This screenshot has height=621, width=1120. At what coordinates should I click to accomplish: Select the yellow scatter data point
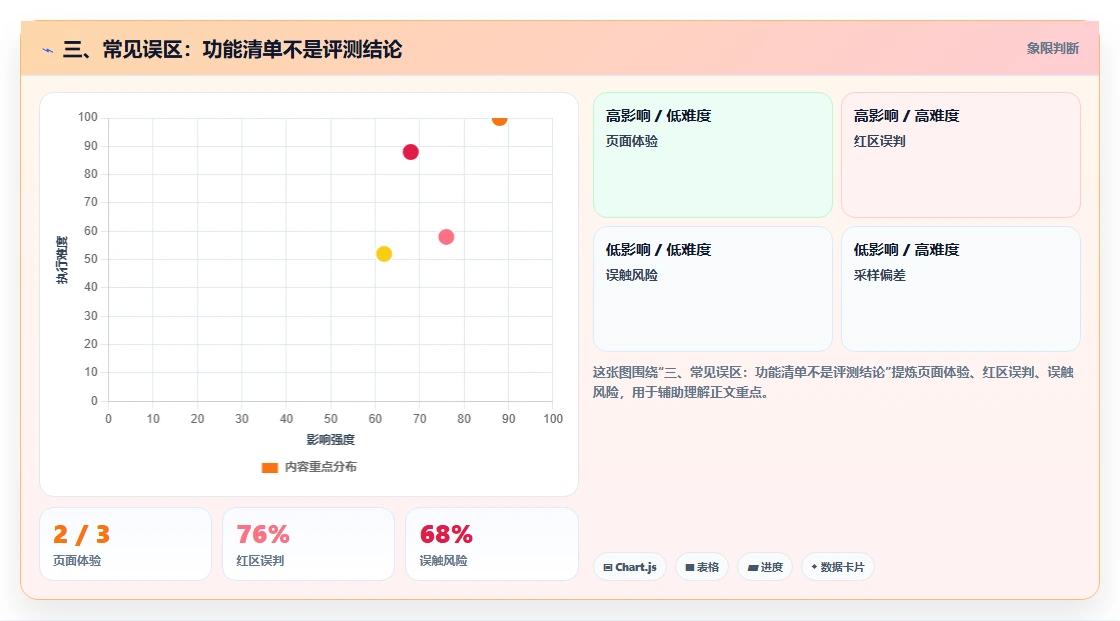(384, 254)
